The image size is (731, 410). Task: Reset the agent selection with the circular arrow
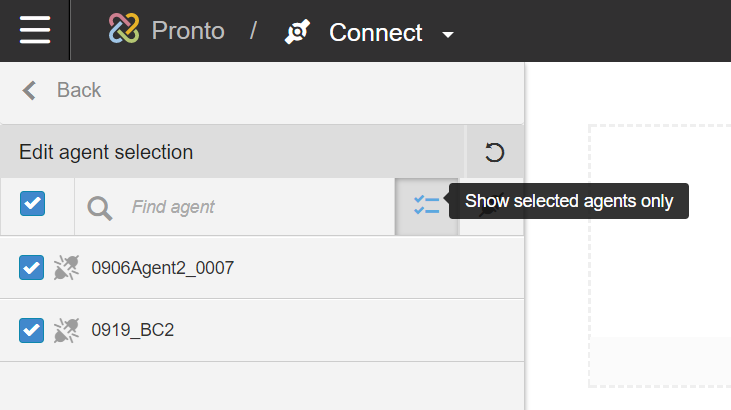click(x=494, y=152)
